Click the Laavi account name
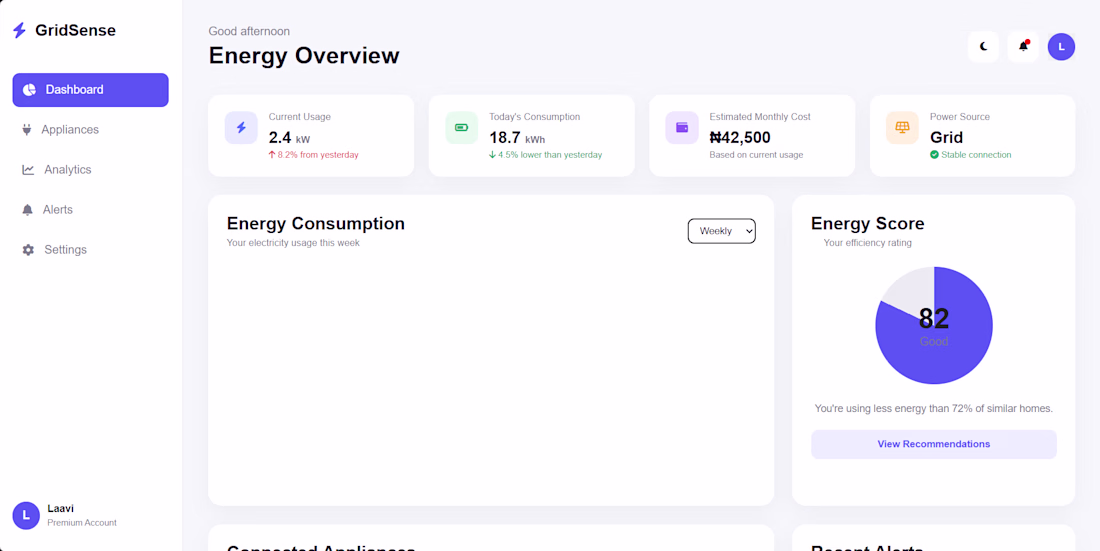This screenshot has height=551, width=1100. (x=61, y=508)
